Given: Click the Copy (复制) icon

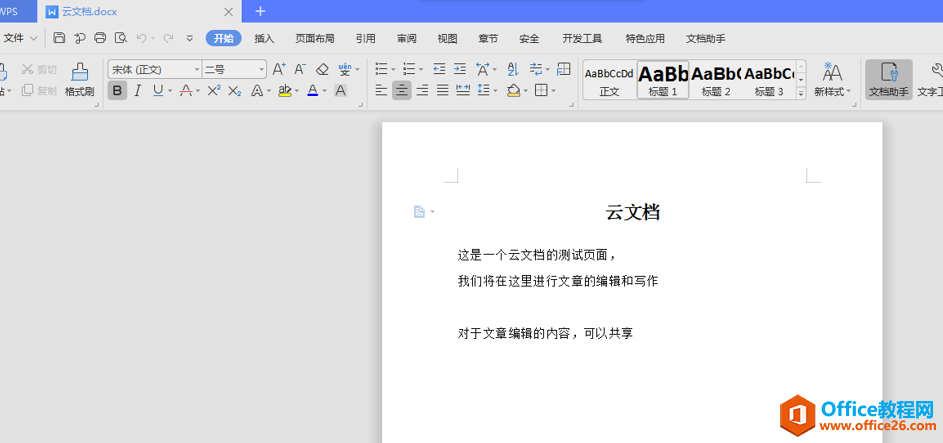Looking at the screenshot, I should click(x=39, y=91).
